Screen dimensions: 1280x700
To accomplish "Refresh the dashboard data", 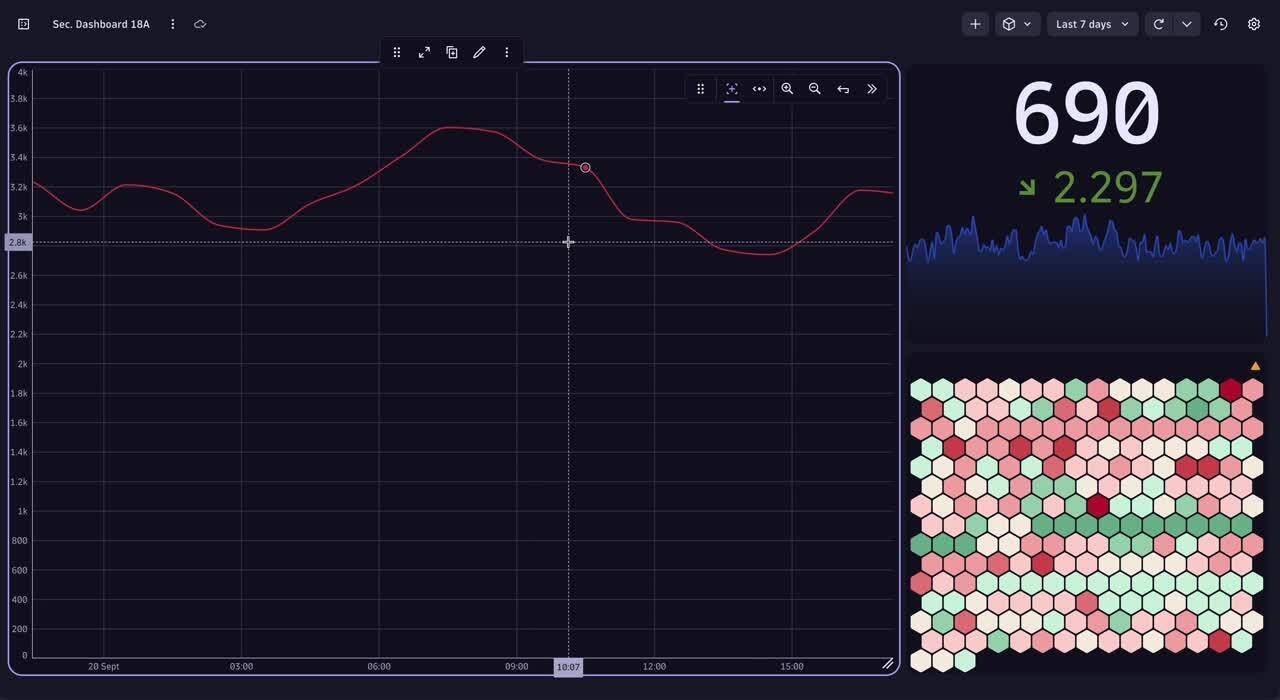I will (1159, 24).
